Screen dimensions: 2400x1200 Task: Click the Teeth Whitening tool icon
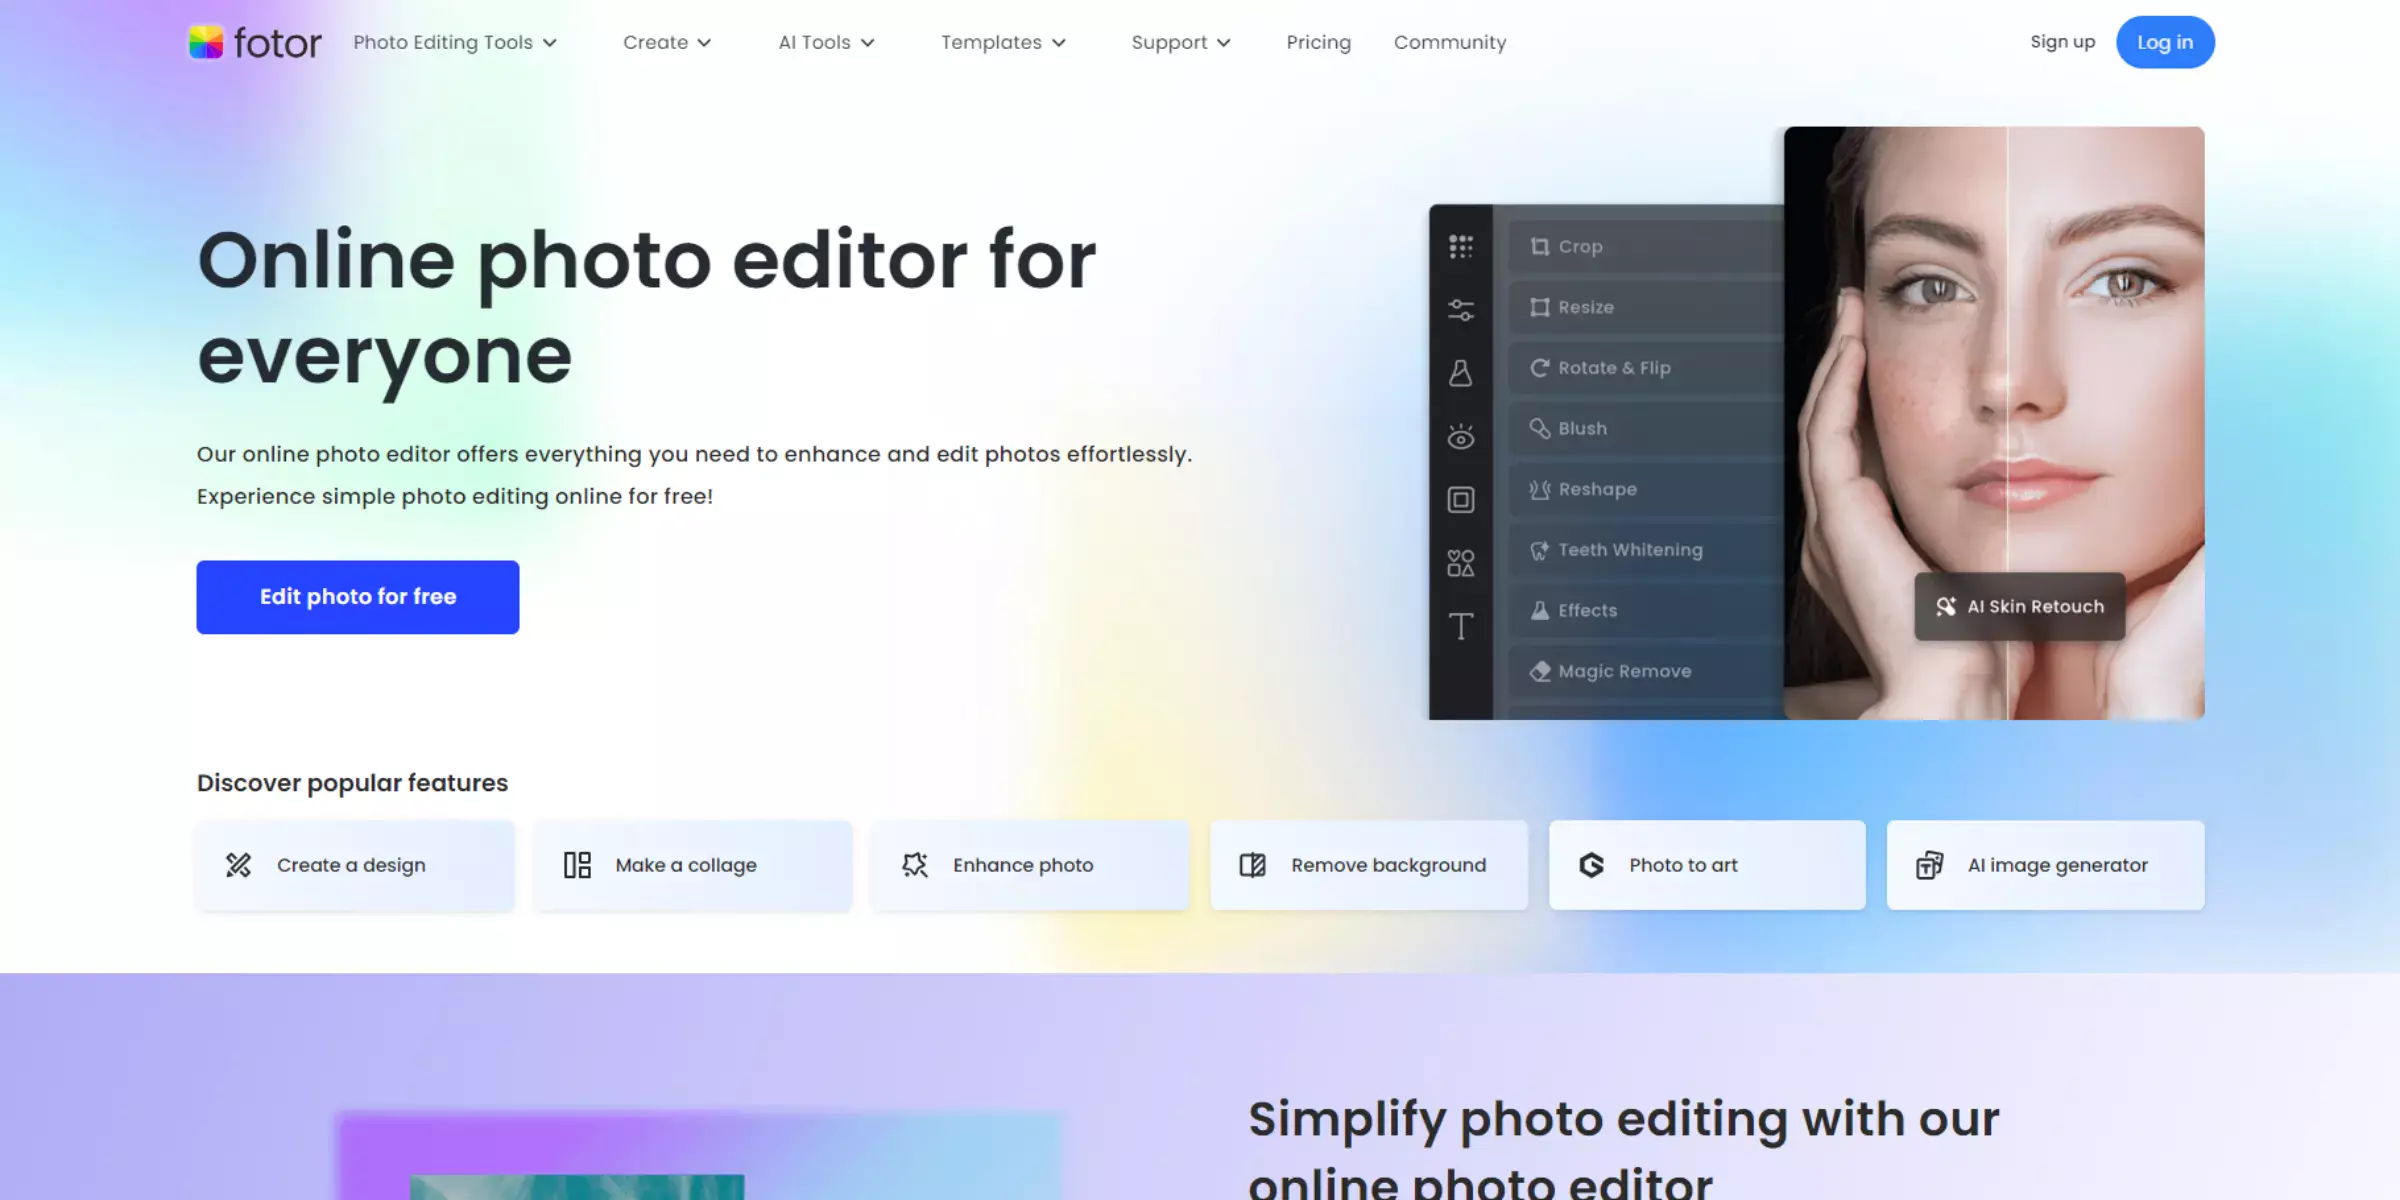tap(1538, 549)
